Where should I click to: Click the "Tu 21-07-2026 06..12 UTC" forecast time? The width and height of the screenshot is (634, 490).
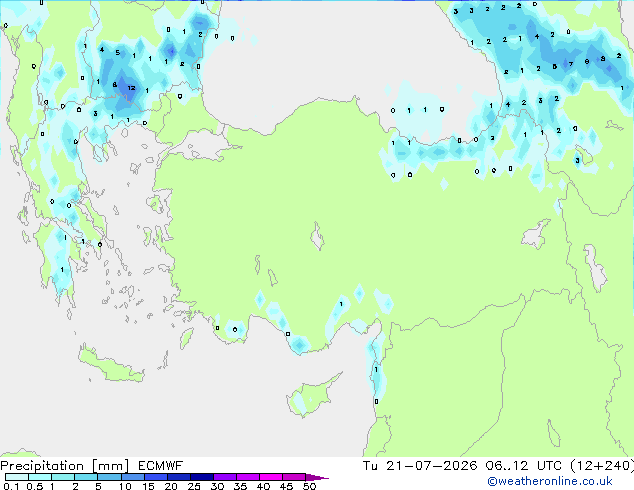pos(462,466)
